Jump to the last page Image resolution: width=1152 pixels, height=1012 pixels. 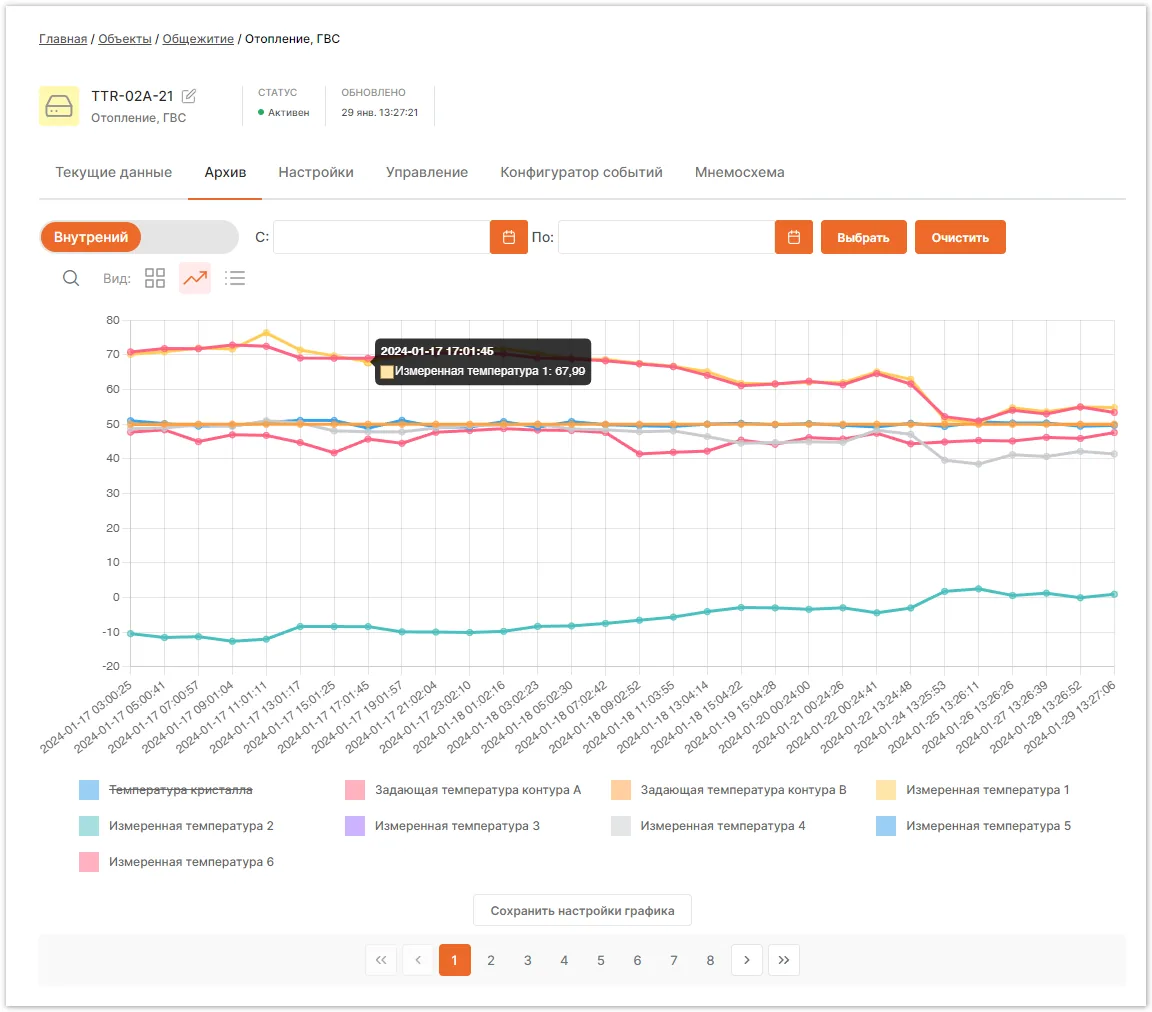784,960
